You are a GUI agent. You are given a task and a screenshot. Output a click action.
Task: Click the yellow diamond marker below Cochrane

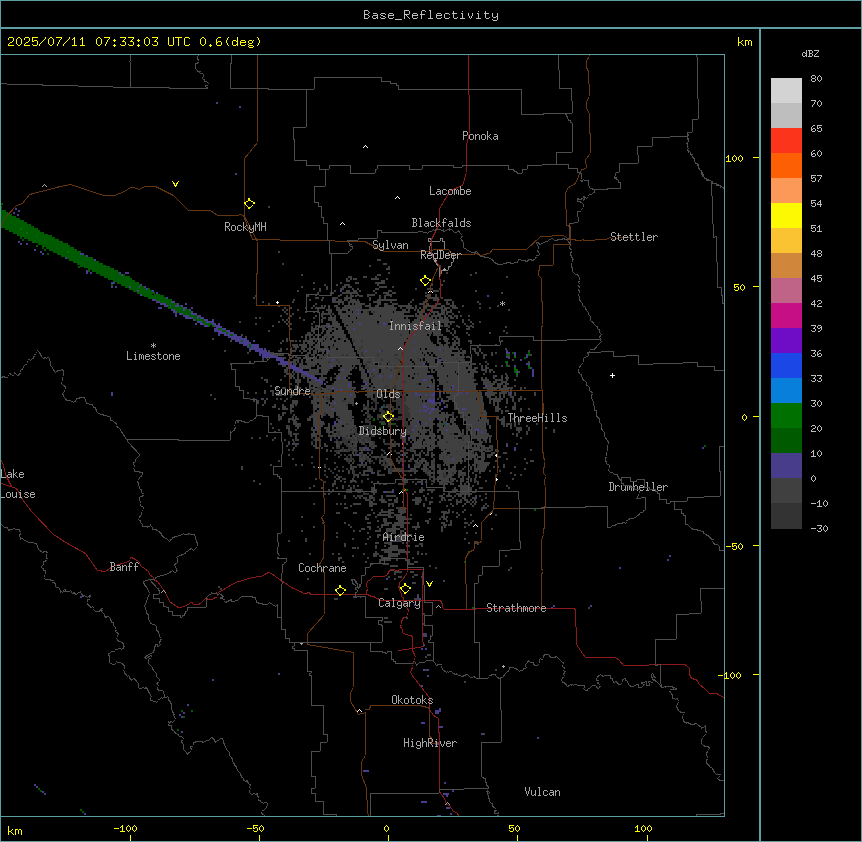click(x=340, y=590)
